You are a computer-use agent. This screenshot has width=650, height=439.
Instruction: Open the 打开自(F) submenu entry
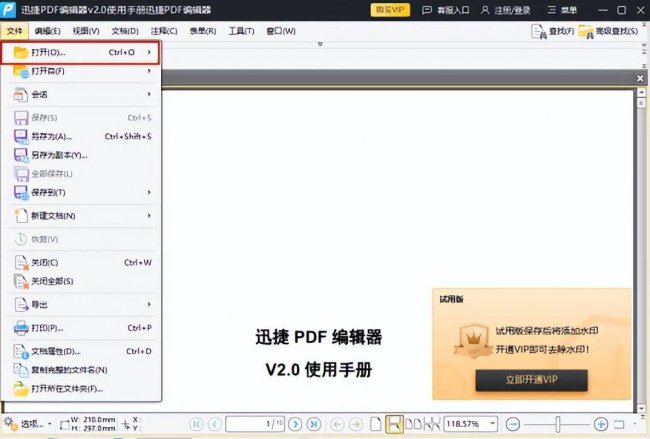[81, 71]
